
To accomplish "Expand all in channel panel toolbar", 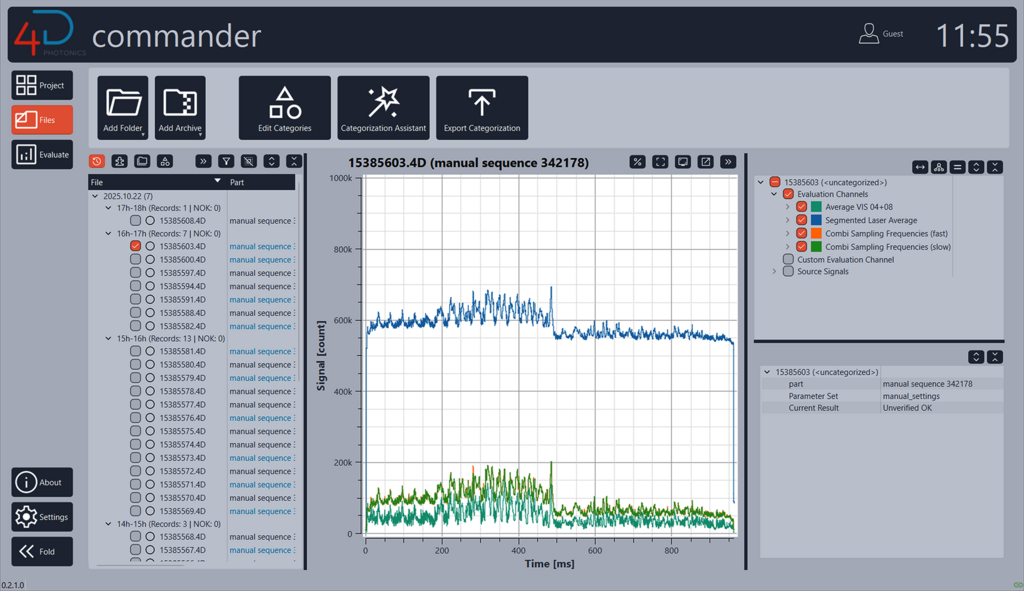I will coord(976,167).
